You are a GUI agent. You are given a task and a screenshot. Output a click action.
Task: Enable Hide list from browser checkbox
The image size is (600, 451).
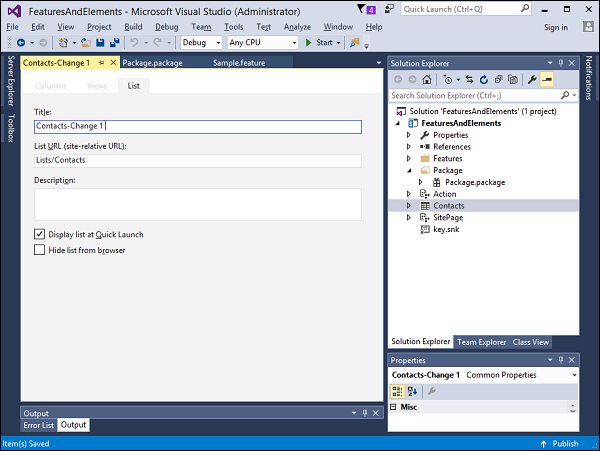[40, 250]
